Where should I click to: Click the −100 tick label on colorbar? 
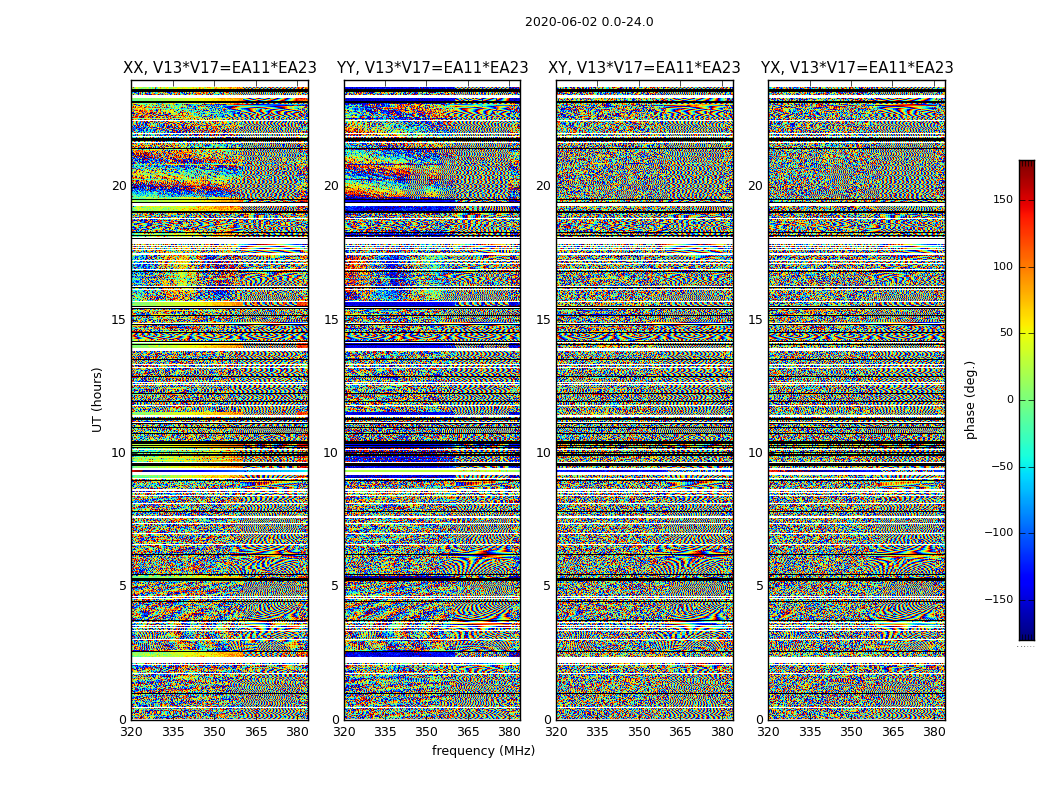pyautogui.click(x=999, y=533)
